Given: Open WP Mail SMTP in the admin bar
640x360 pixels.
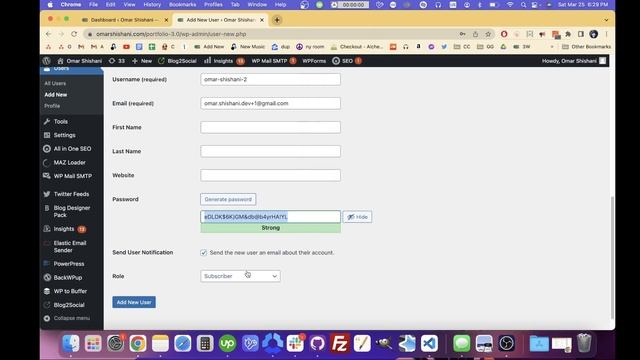Looking at the screenshot, I should pos(273,61).
